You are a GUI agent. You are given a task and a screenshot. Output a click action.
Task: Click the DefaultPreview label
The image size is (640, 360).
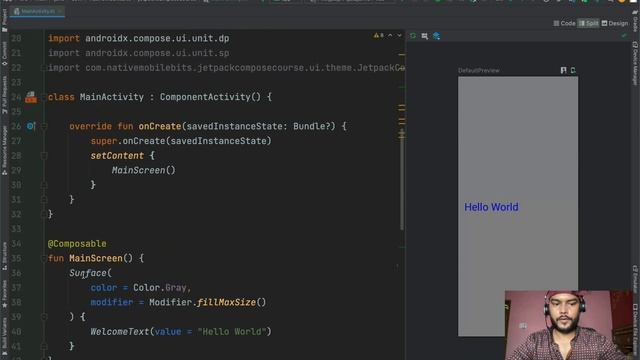(x=478, y=71)
